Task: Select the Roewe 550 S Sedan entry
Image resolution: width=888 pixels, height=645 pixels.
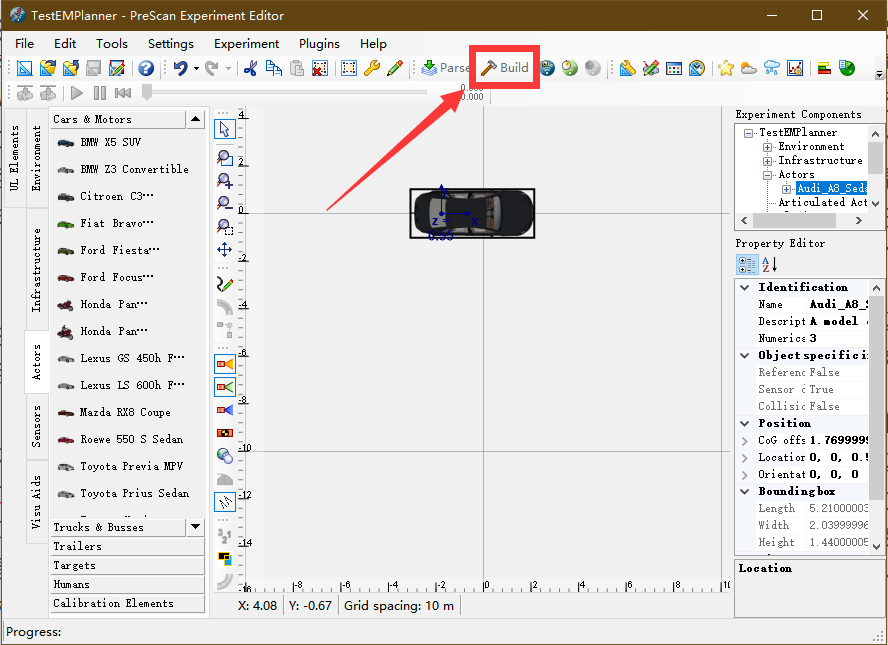Action: [120, 439]
